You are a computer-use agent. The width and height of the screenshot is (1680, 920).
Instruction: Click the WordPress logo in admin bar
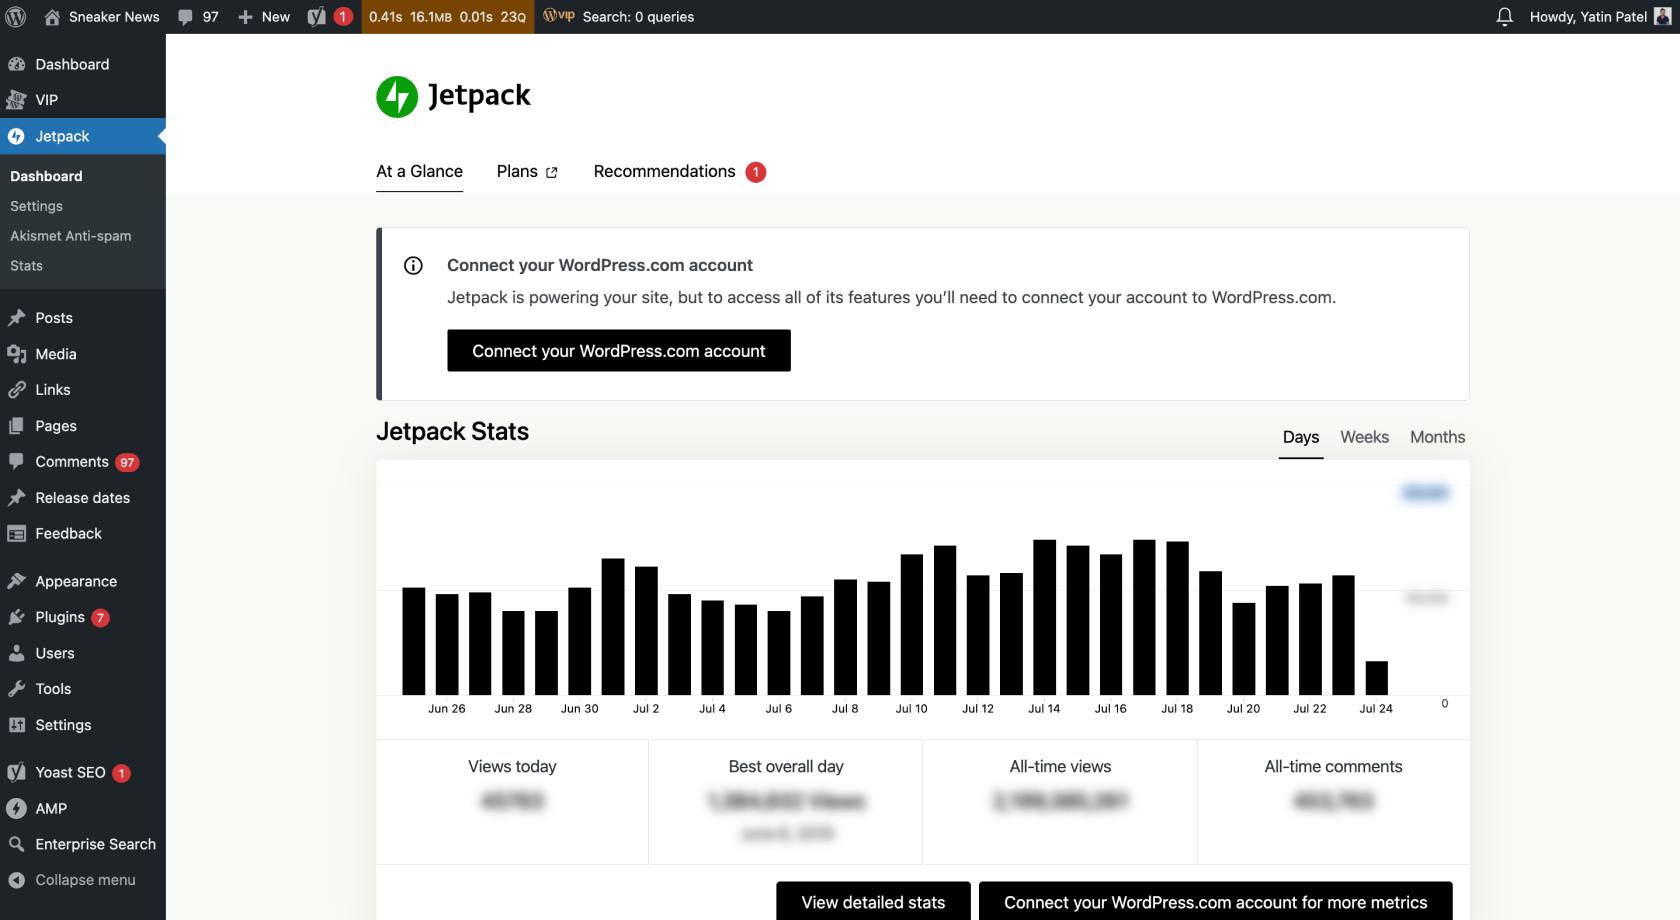[x=16, y=17]
